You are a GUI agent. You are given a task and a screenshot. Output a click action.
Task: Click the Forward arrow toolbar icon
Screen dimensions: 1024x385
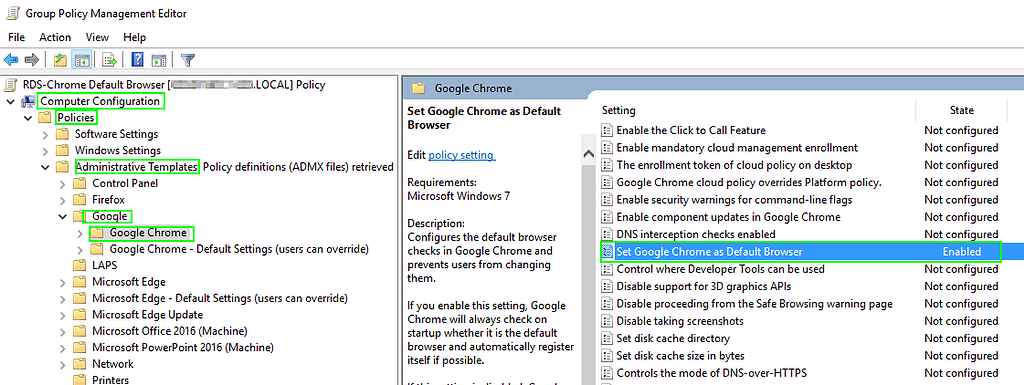tap(31, 60)
